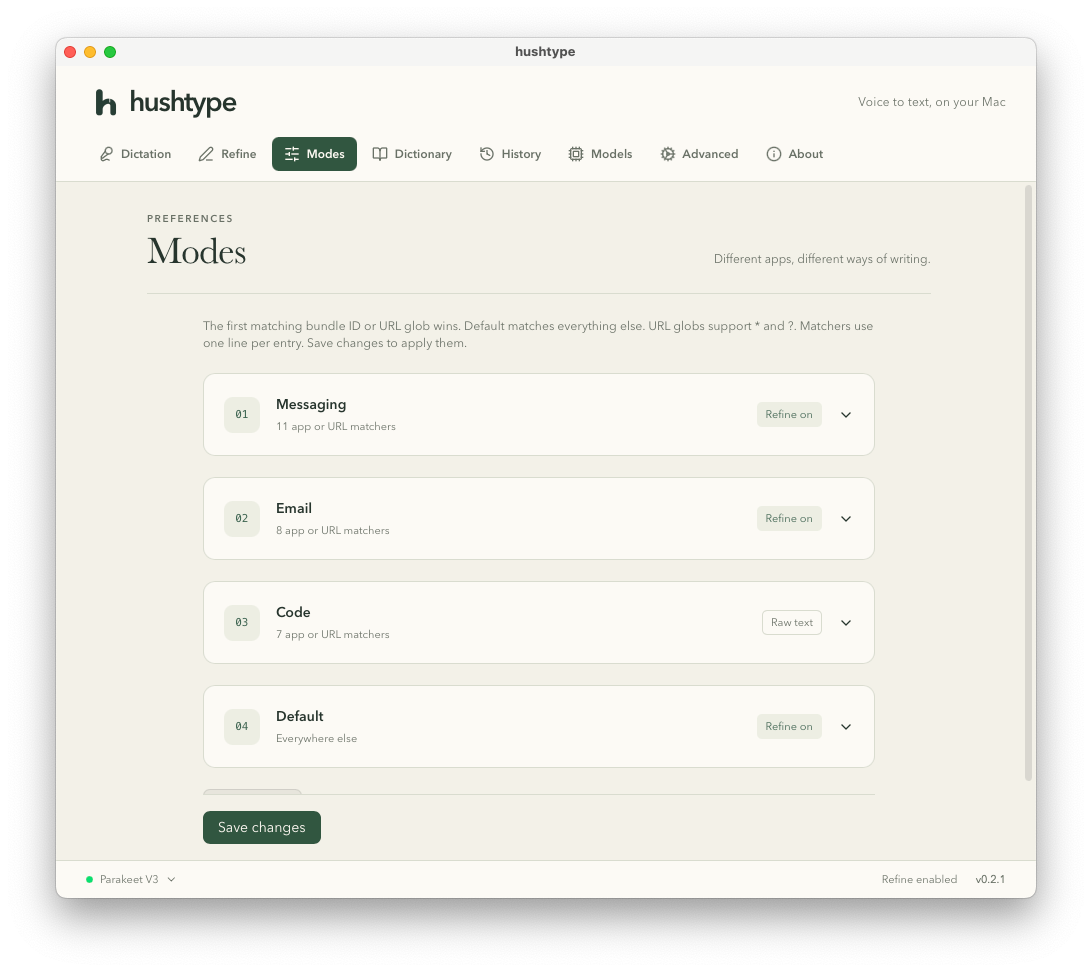Click the Code mode title
Viewport: 1092px width, 972px height.
click(x=293, y=612)
